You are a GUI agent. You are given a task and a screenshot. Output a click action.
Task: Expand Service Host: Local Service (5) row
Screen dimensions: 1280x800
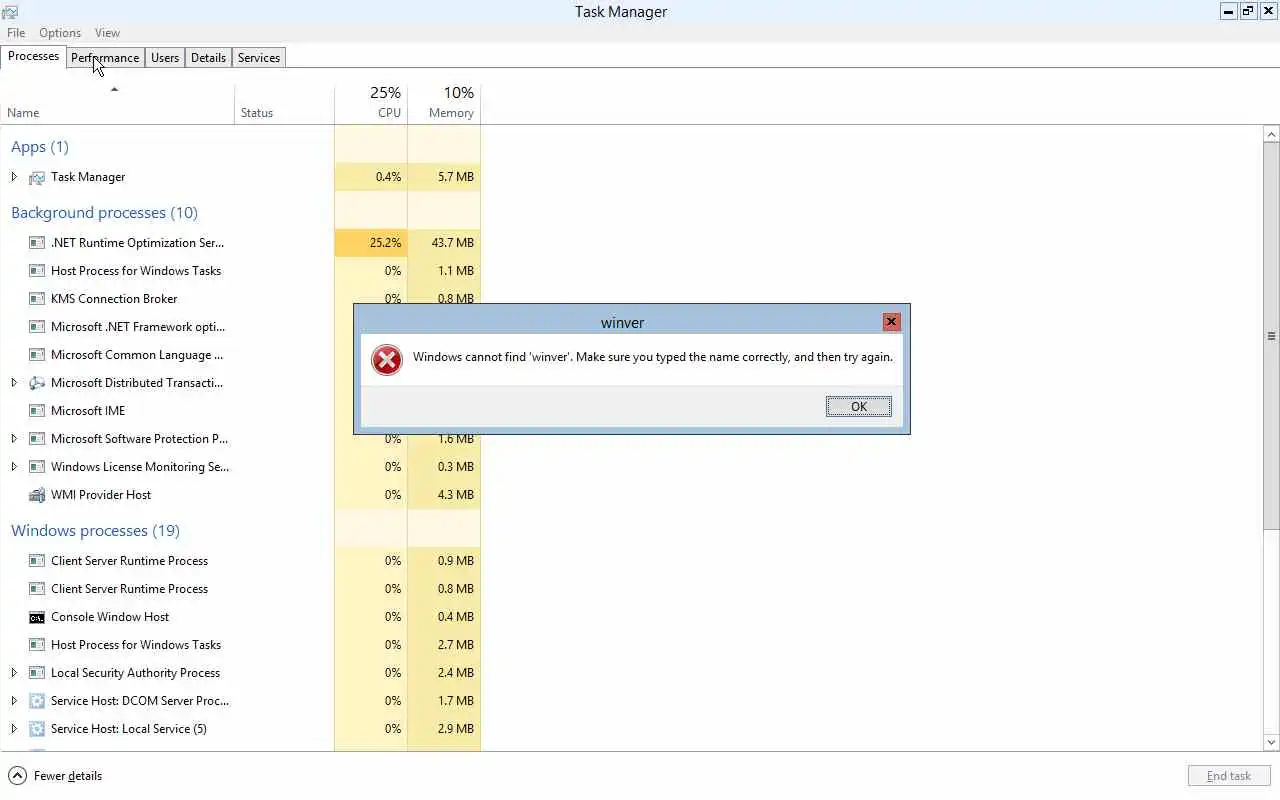pos(14,729)
